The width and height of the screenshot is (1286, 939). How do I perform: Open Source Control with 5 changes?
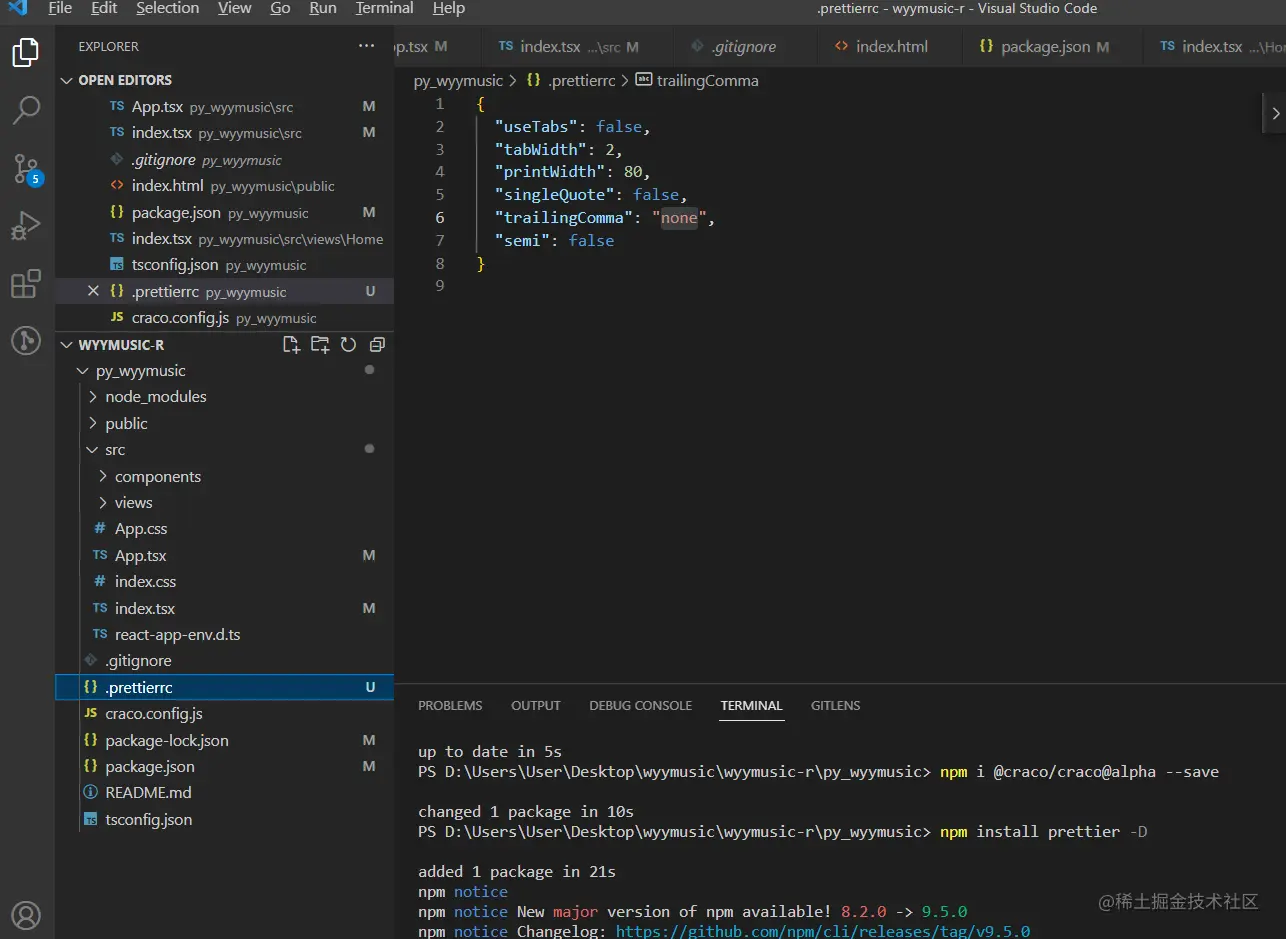[26, 169]
